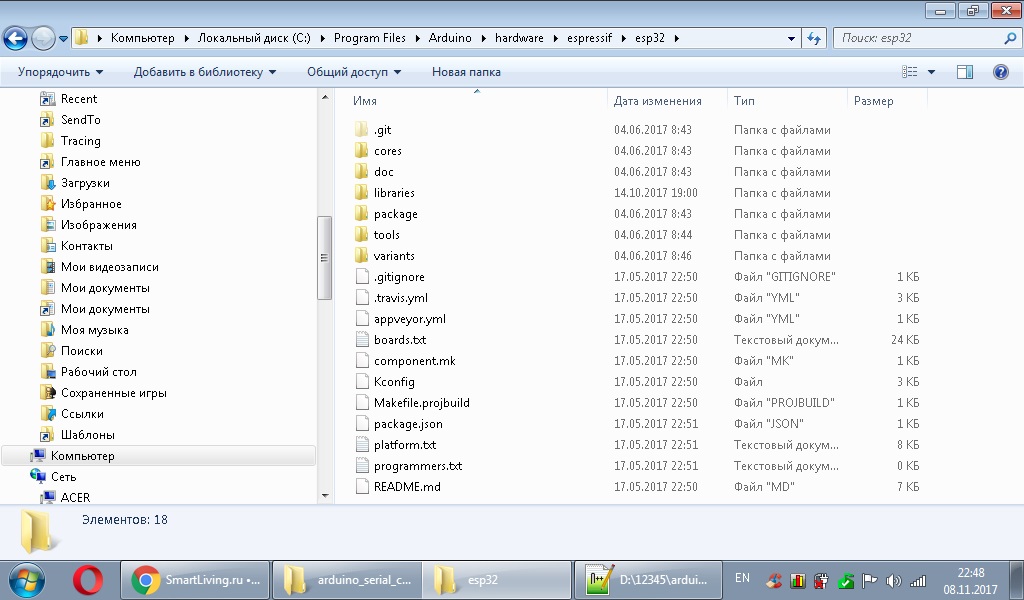Select the 'component.mk' file
This screenshot has width=1024, height=600.
pyautogui.click(x=415, y=360)
